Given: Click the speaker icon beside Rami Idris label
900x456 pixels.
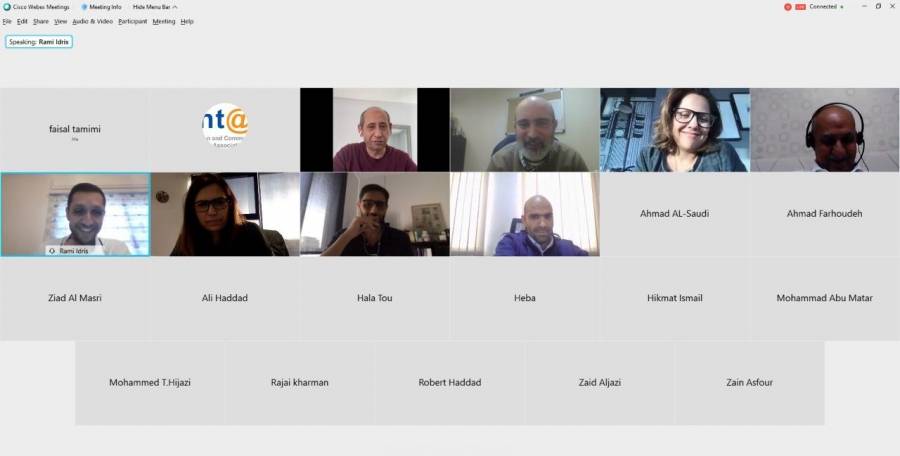Looking at the screenshot, I should pos(52,251).
